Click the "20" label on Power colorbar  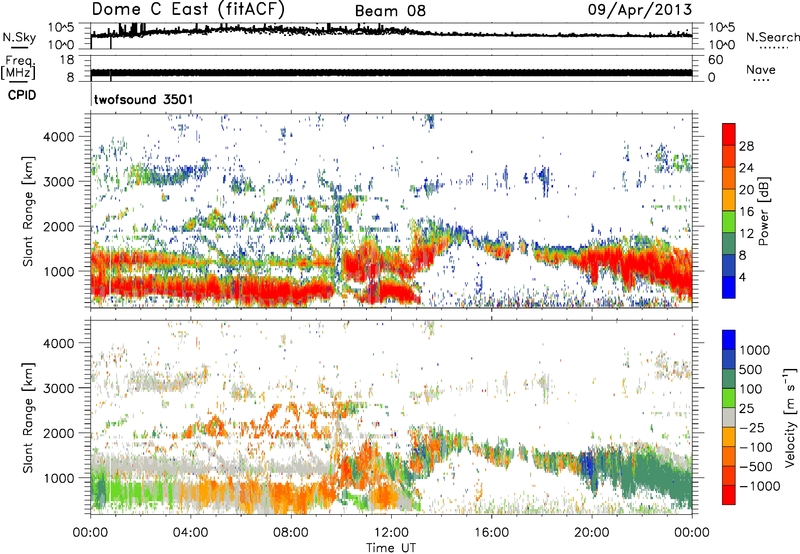(746, 190)
